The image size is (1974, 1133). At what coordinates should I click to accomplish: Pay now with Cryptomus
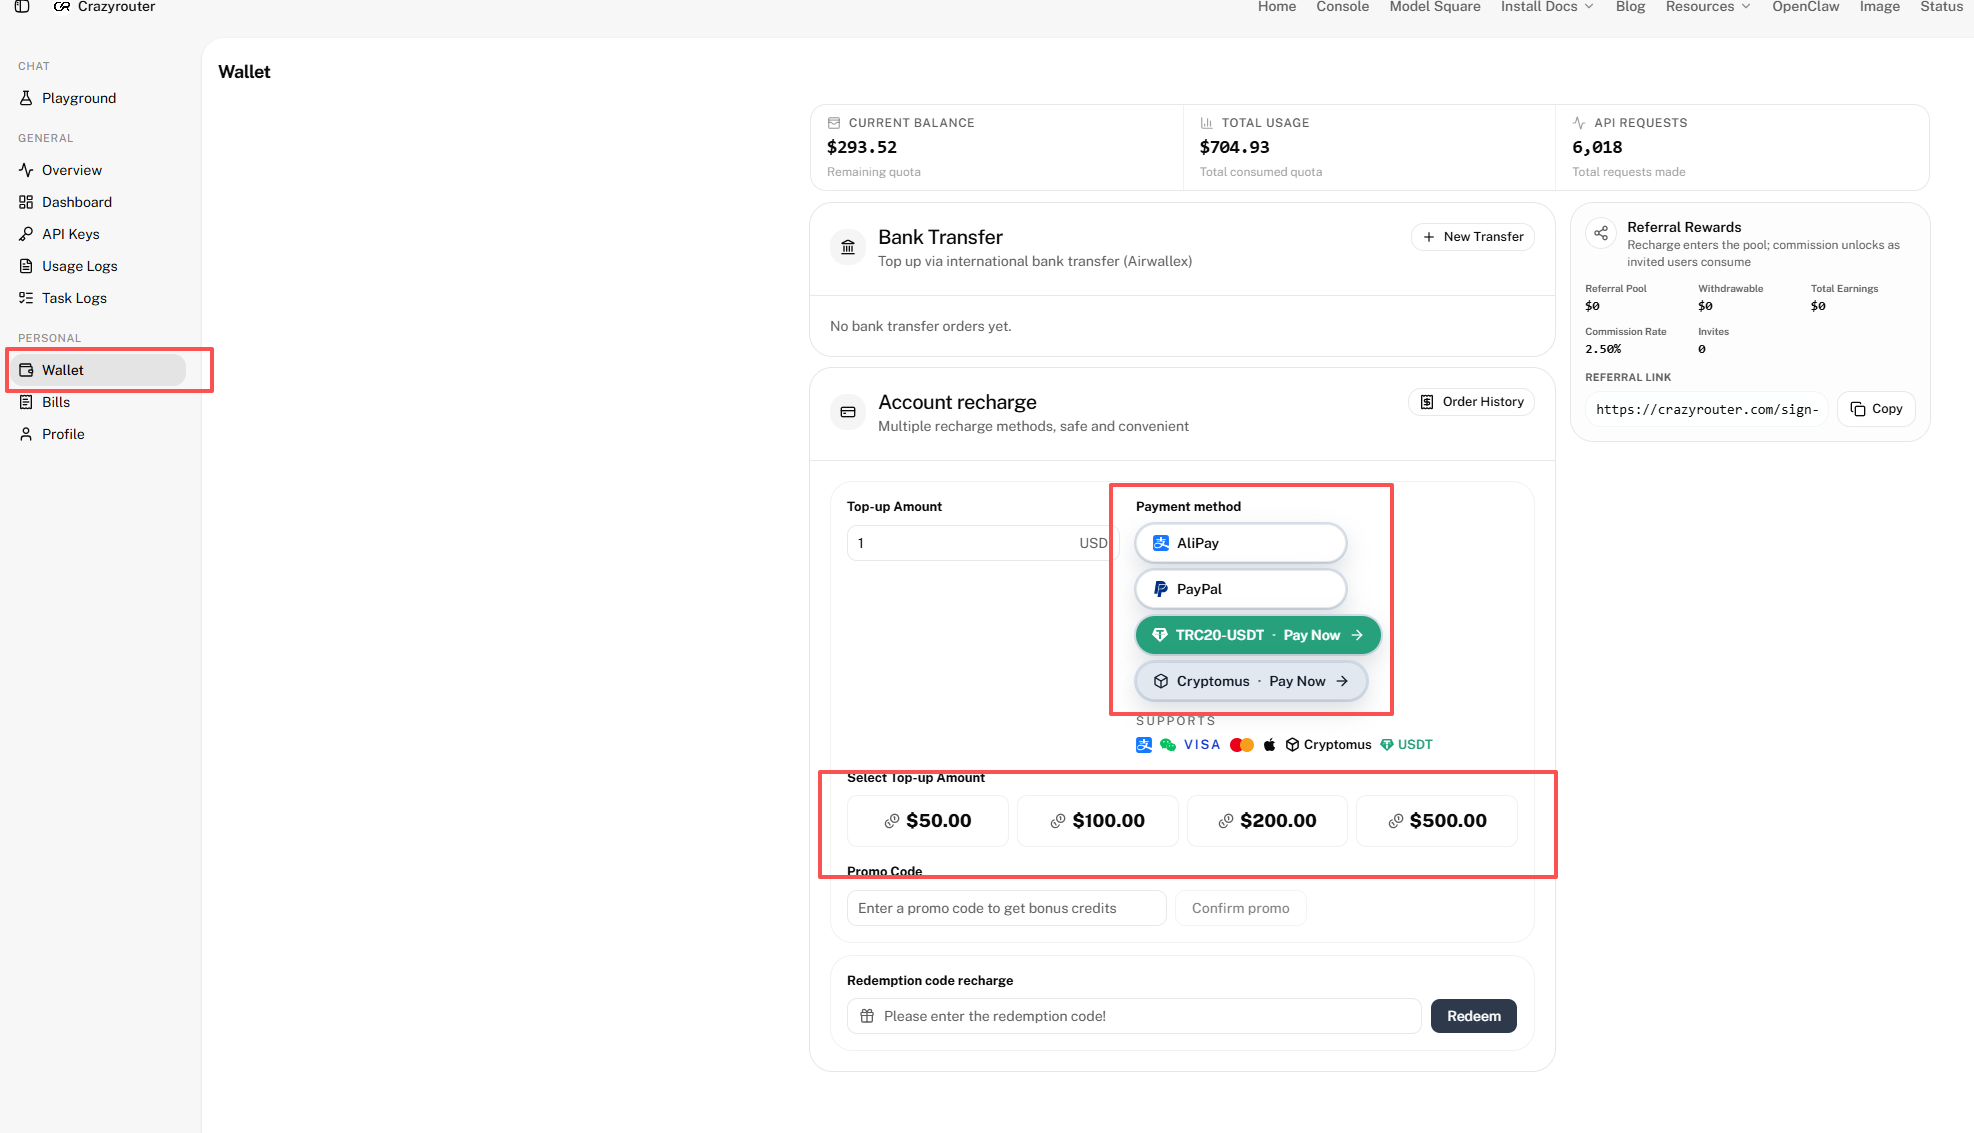[1251, 681]
